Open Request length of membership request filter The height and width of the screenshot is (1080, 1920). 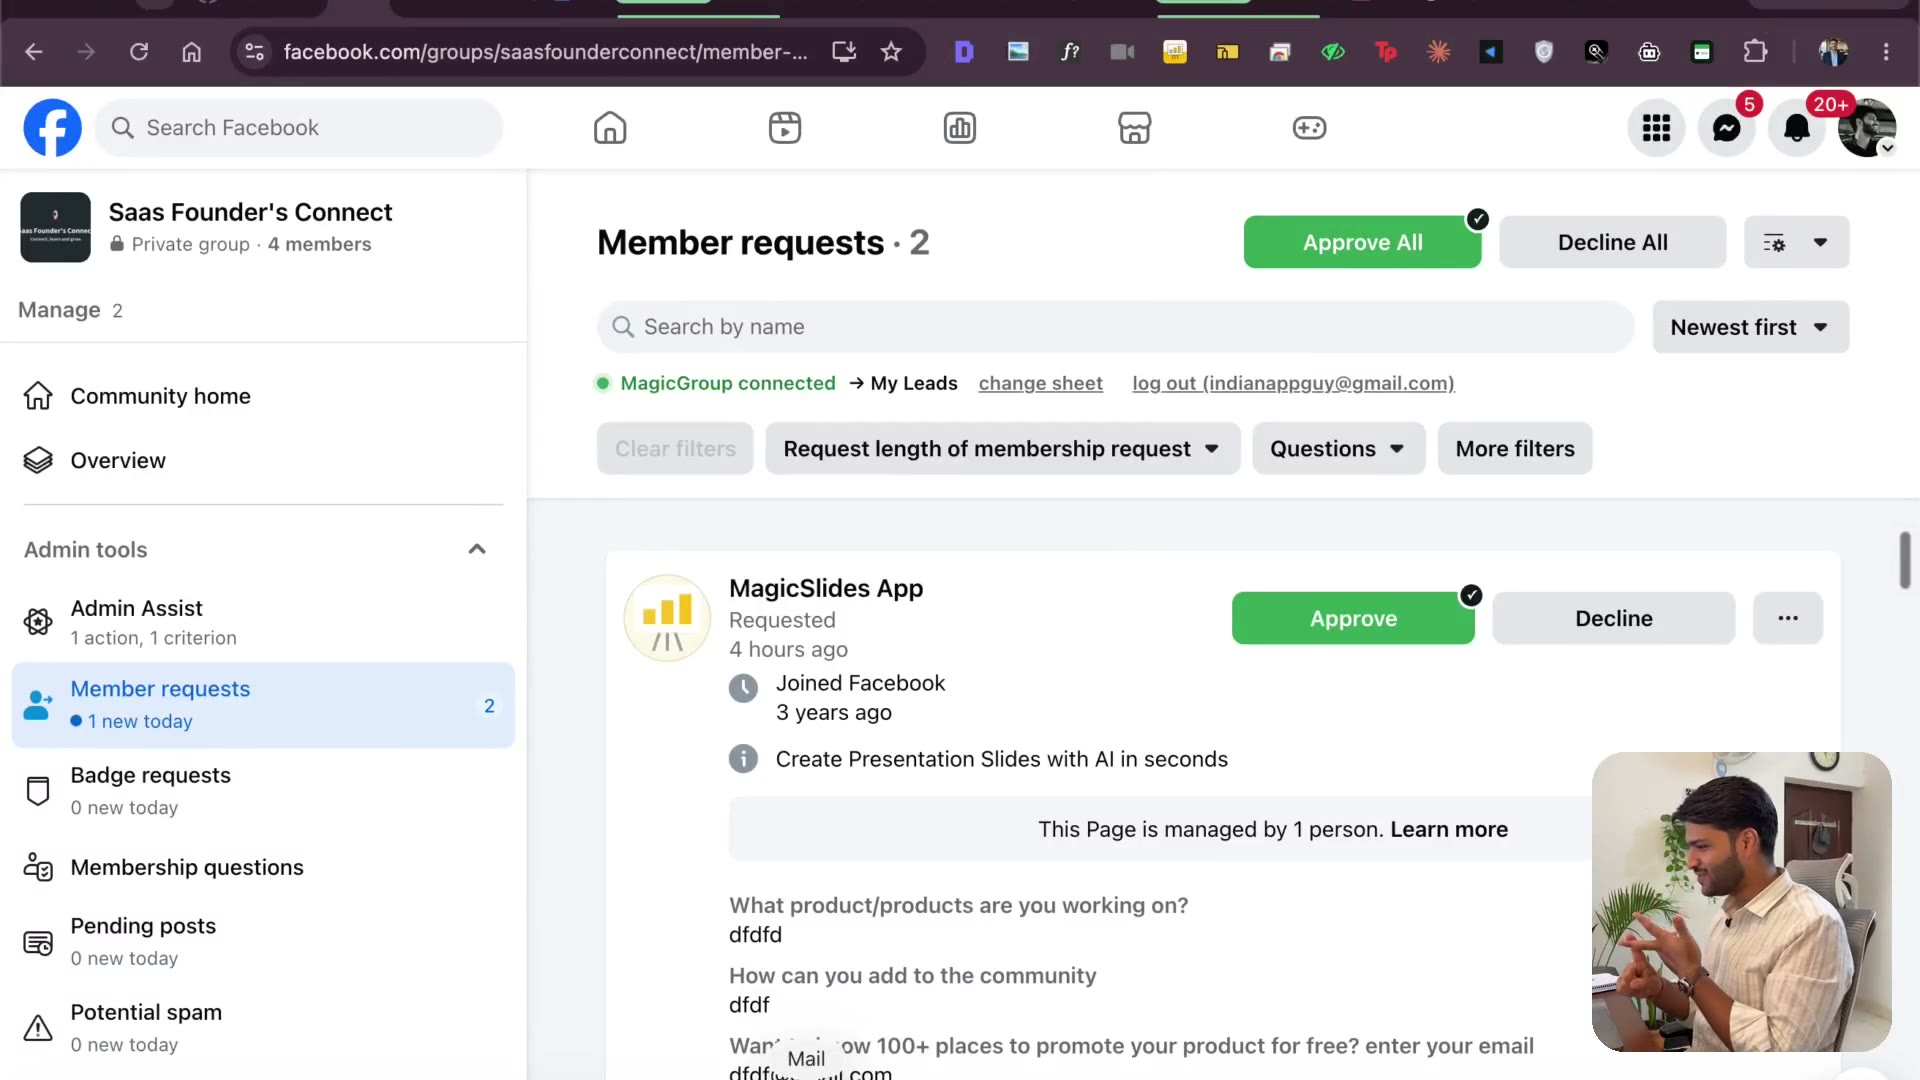click(1003, 449)
